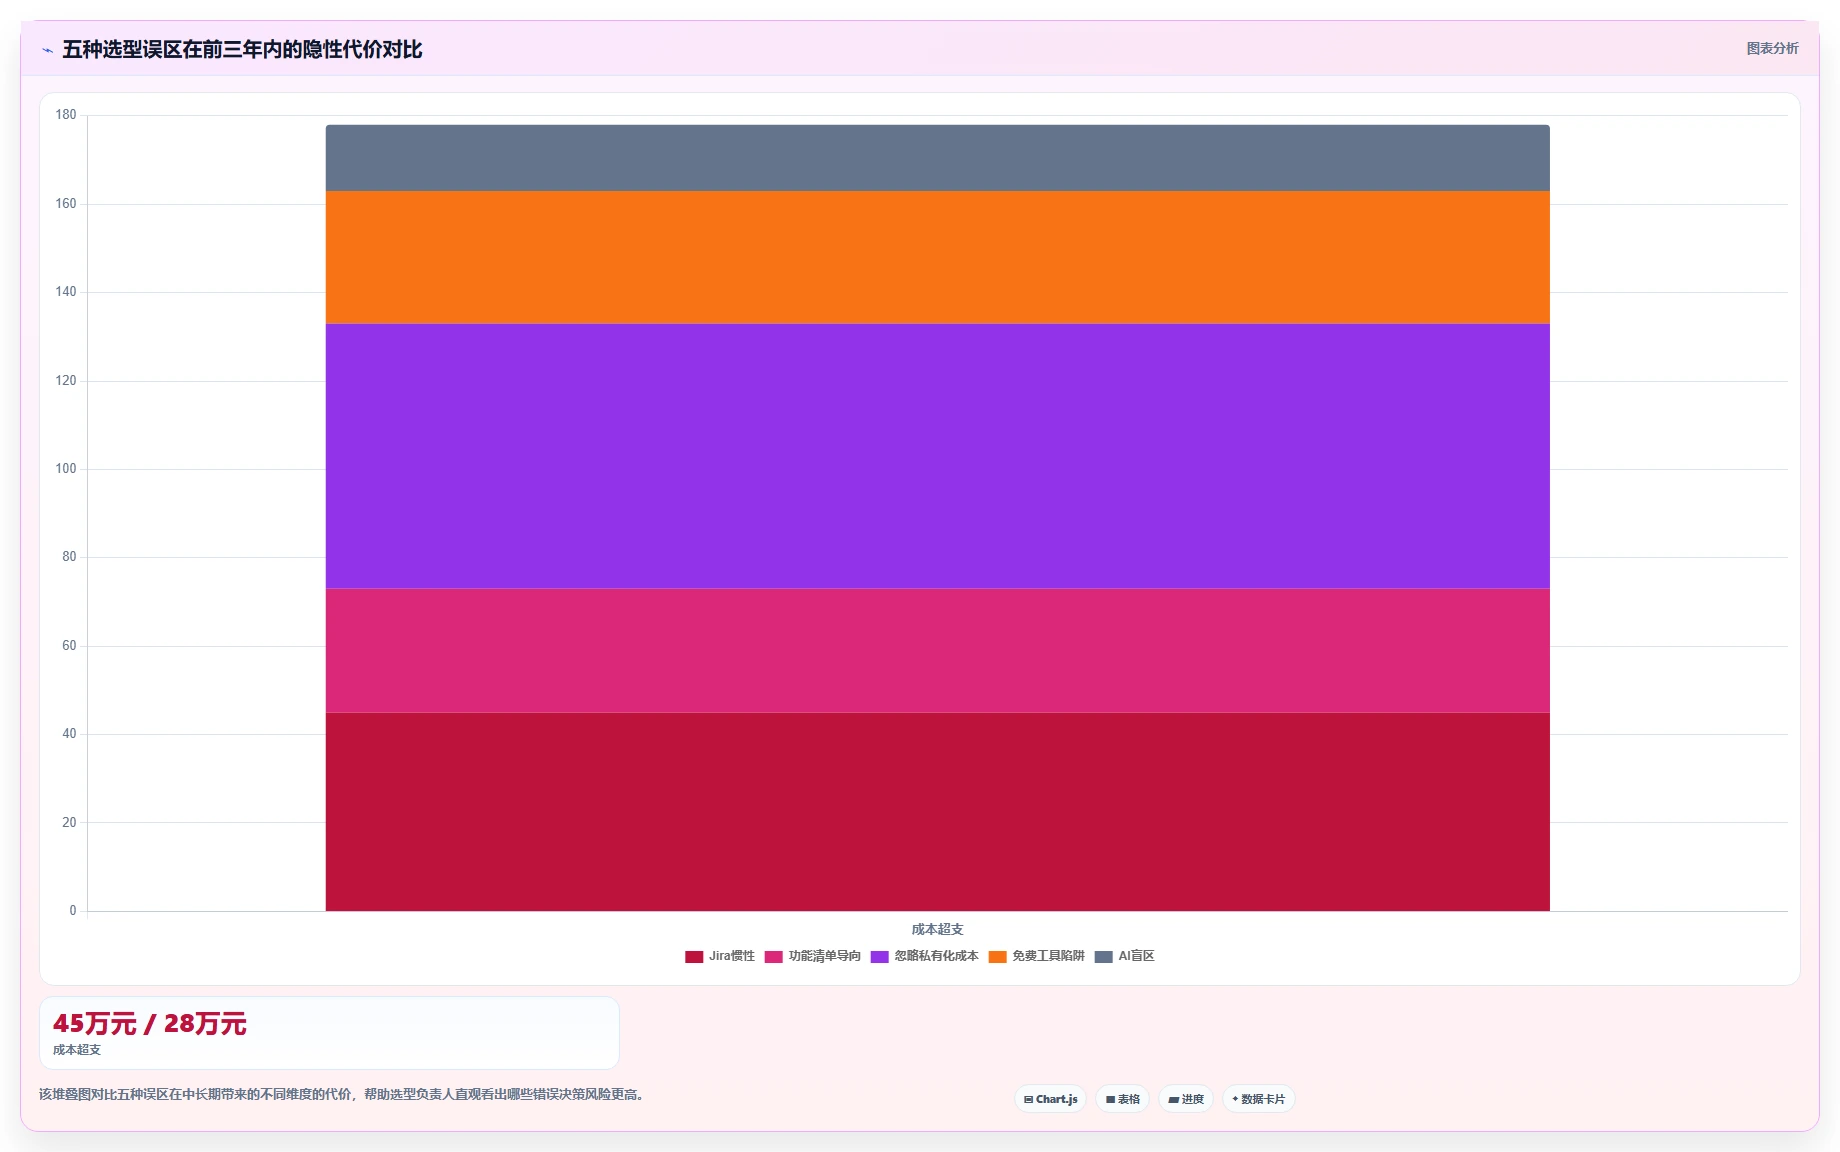Click the 功能清单导向 legend label

[824, 956]
